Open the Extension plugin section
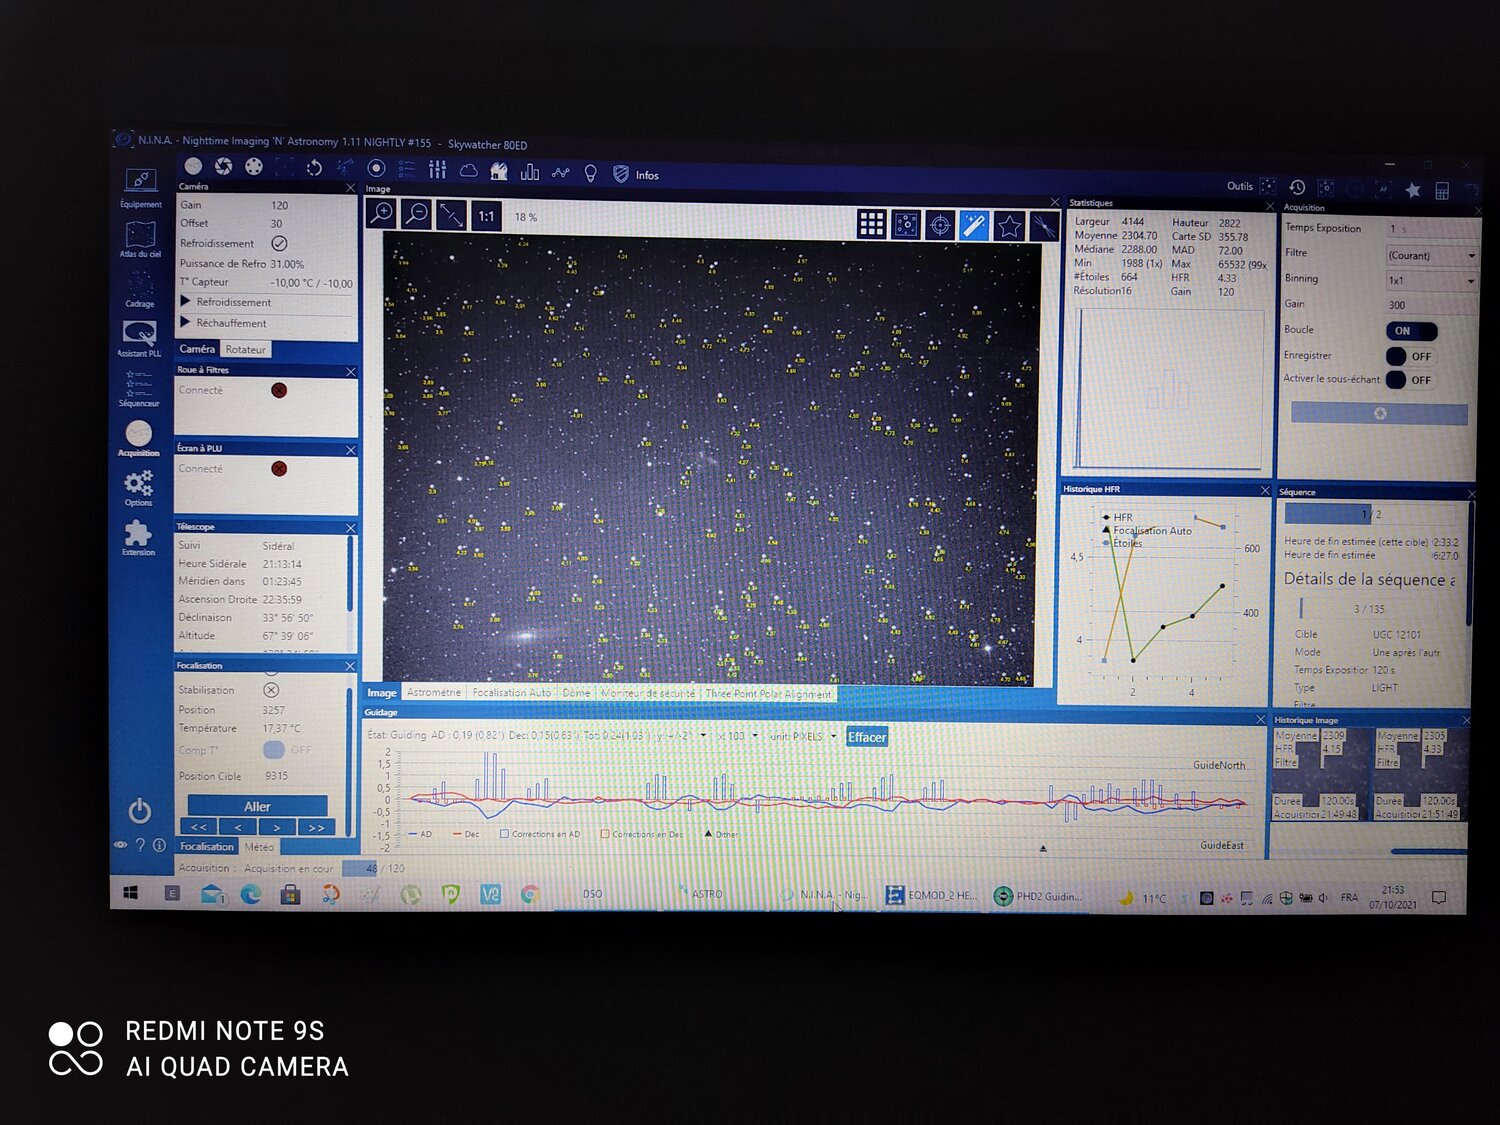The image size is (1500, 1125). (139, 537)
